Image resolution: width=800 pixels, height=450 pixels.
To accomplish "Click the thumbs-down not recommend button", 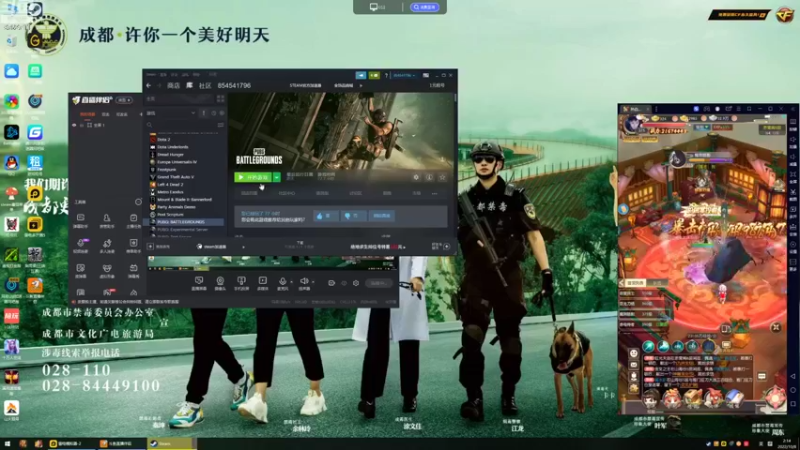I will [x=353, y=216].
